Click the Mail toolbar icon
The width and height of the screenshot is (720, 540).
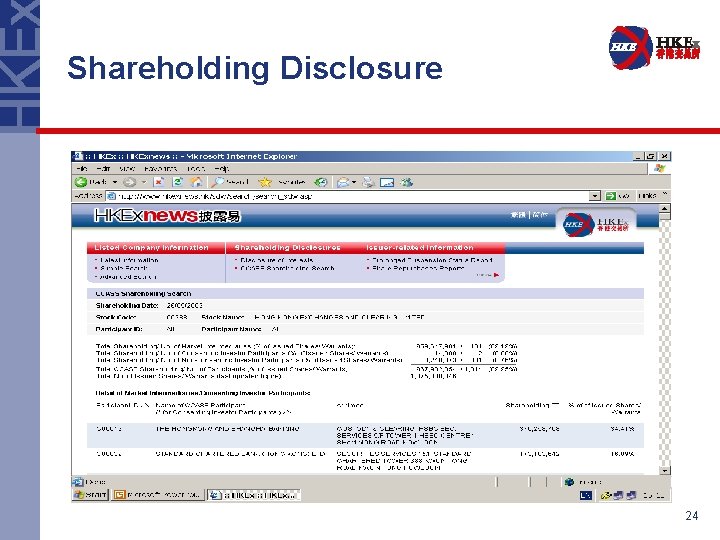(x=343, y=182)
